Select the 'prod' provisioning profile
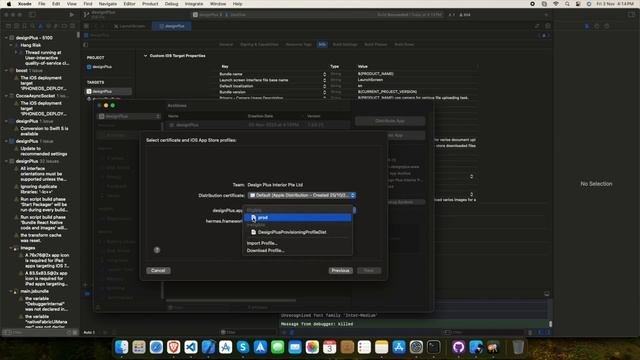 (298, 218)
